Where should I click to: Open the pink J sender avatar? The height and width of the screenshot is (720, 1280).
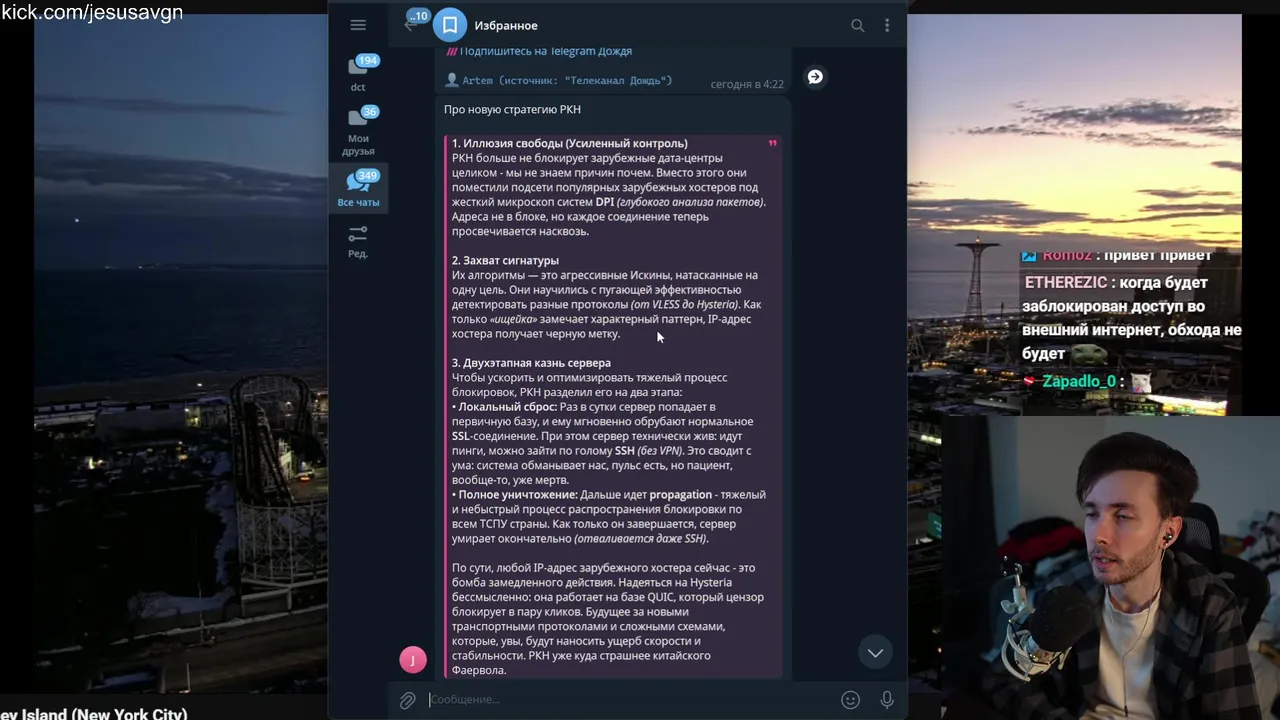coord(413,660)
